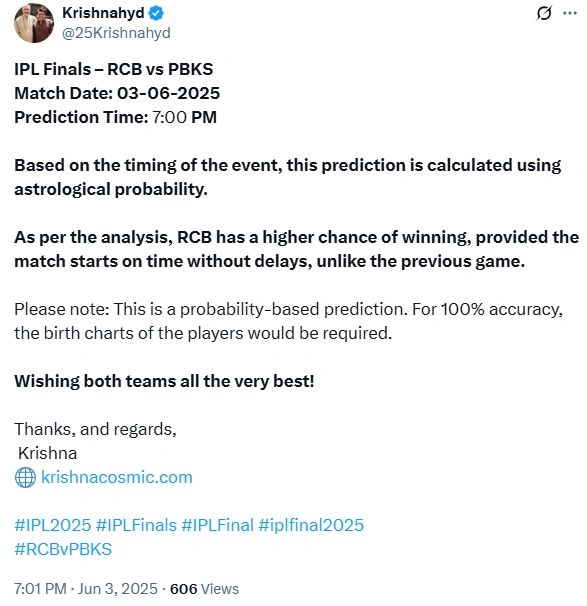587x606 pixels.
Task: Click the 7:01 PM timestamp
Action: tap(41, 589)
